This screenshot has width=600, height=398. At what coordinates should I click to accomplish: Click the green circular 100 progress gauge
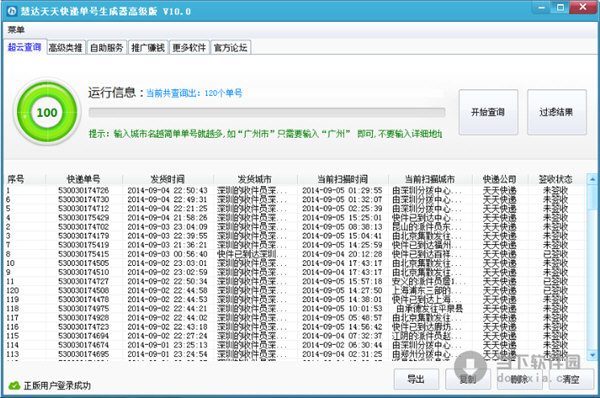[x=47, y=112]
